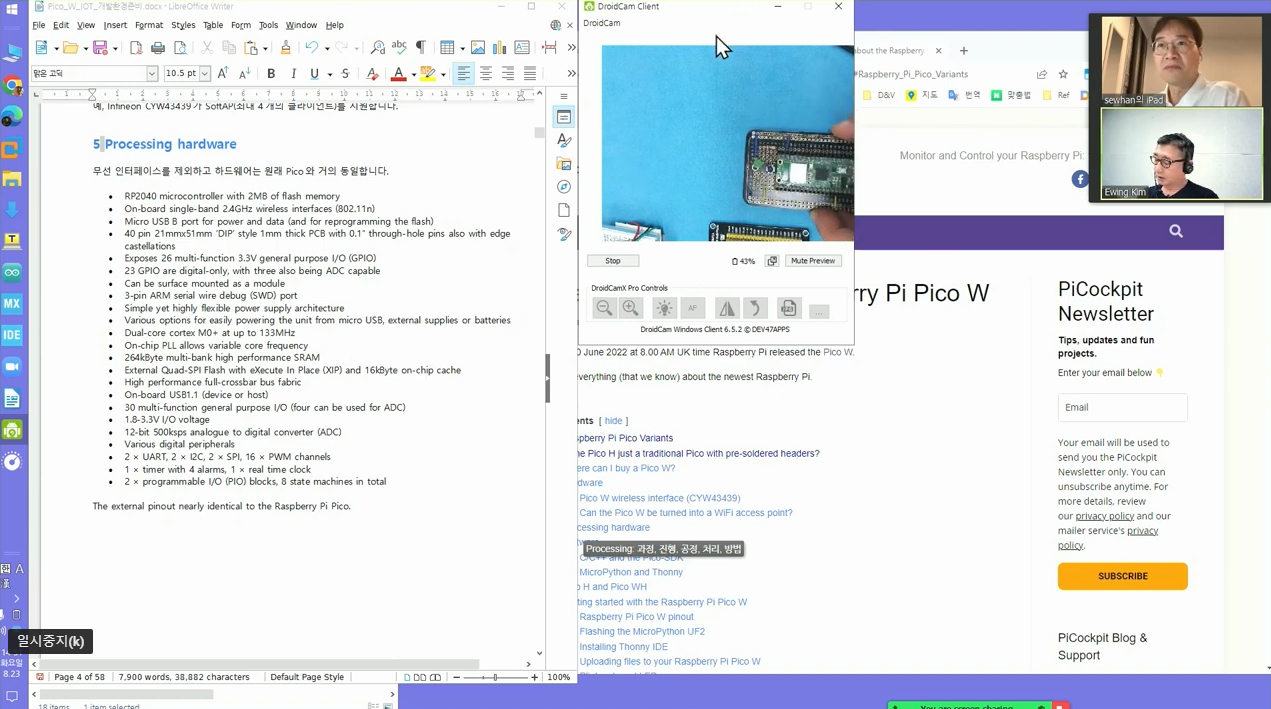
Task: Set paragraph alignment to left
Action: point(464,73)
